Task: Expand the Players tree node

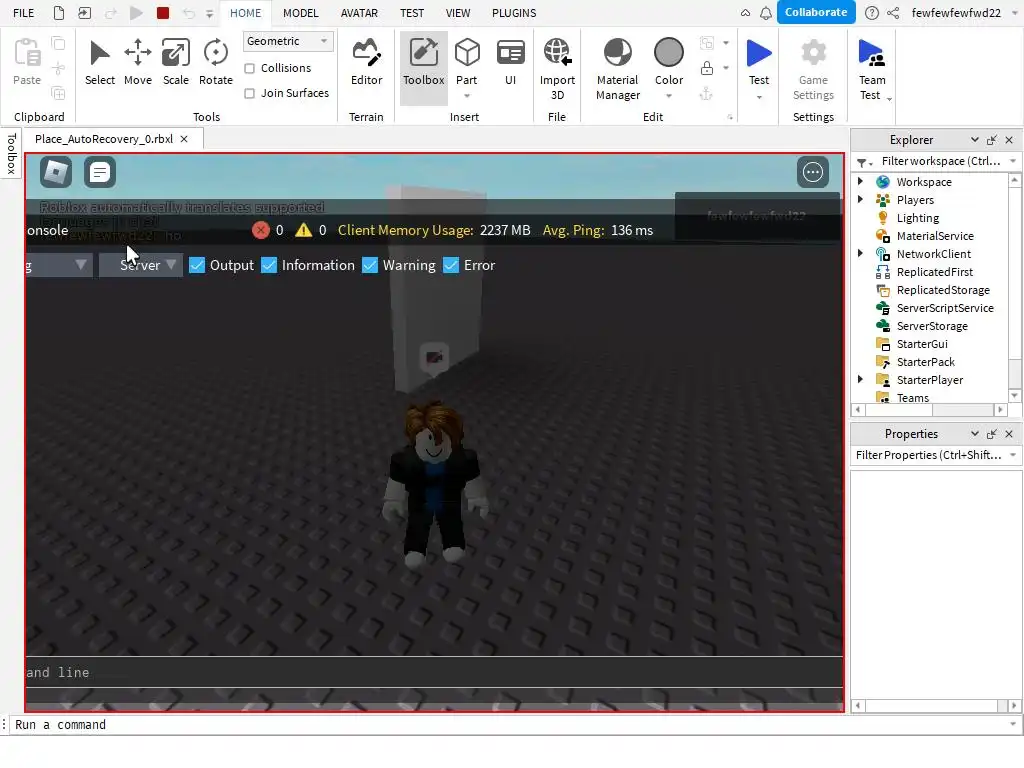Action: tap(860, 200)
